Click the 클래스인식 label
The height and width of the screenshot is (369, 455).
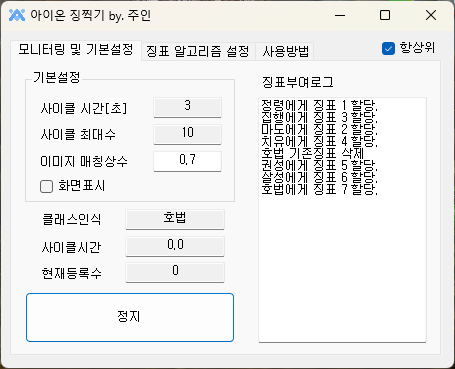72,220
